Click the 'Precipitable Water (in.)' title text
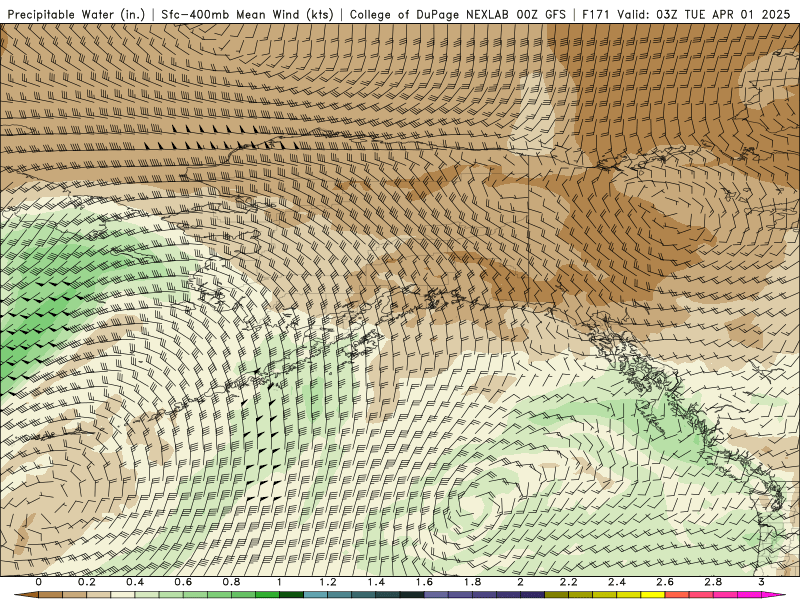The width and height of the screenshot is (800, 600). point(76,14)
